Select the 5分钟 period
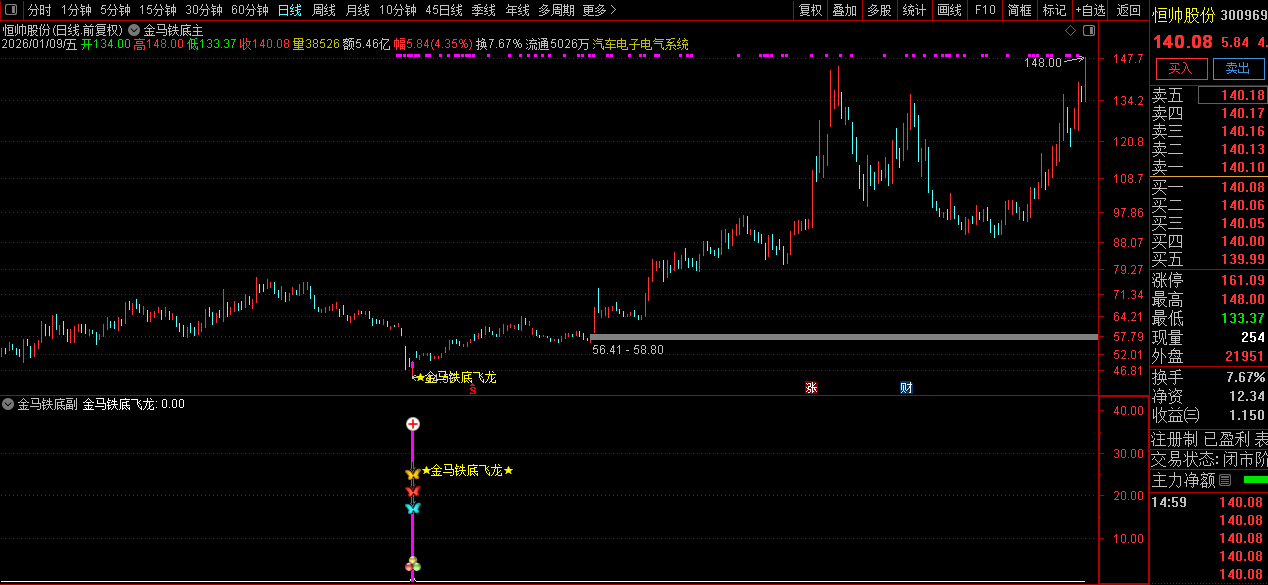Image resolution: width=1268 pixels, height=585 pixels. (x=115, y=10)
